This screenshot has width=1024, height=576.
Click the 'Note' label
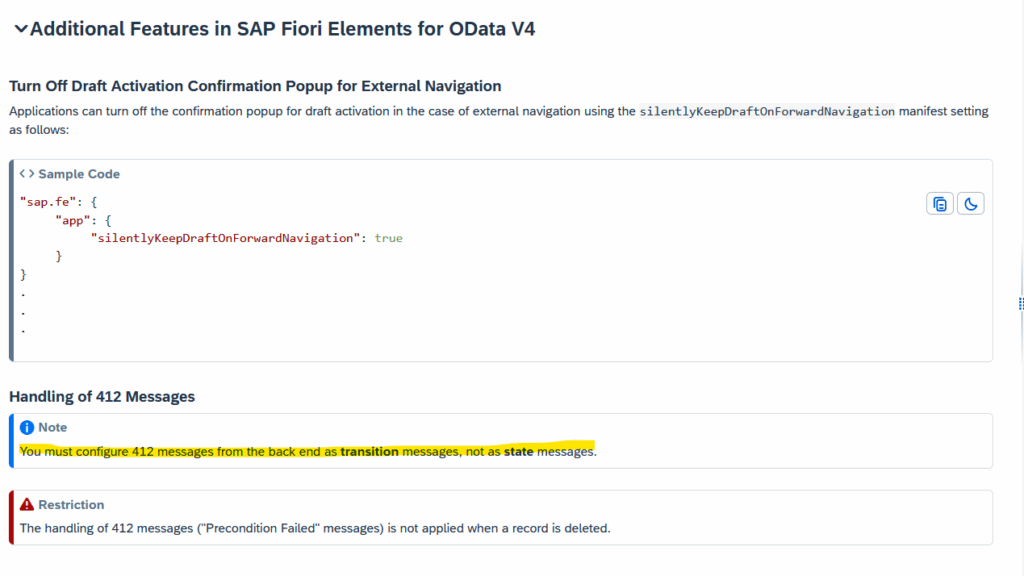(52, 427)
